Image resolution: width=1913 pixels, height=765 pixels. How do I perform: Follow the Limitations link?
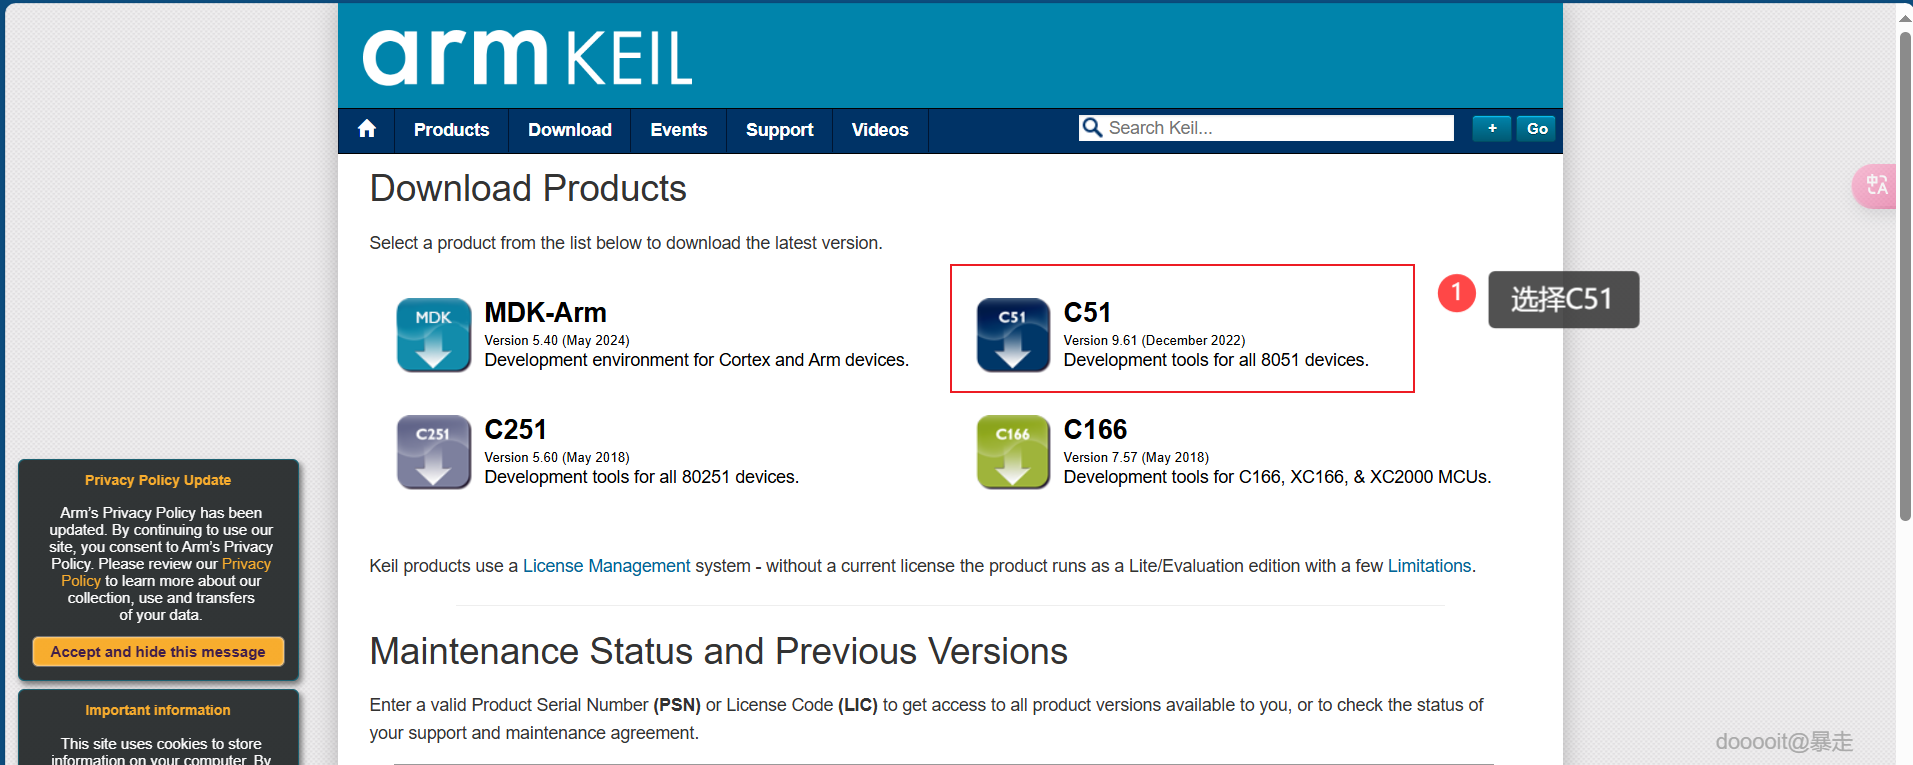1429,566
